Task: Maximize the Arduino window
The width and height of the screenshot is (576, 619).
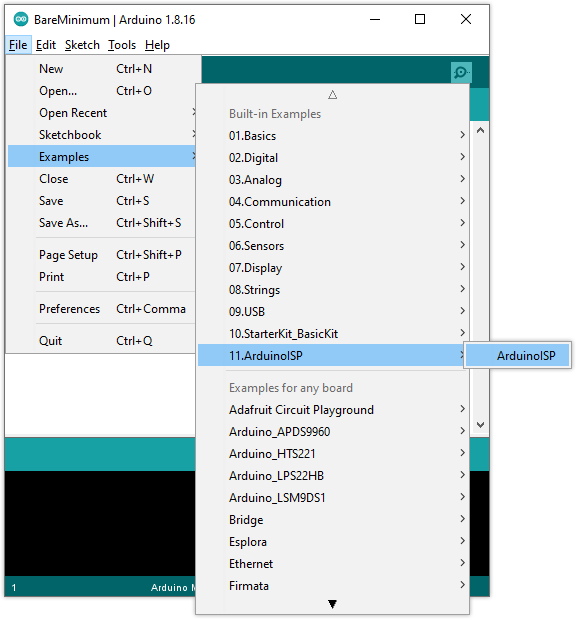Action: [x=420, y=19]
